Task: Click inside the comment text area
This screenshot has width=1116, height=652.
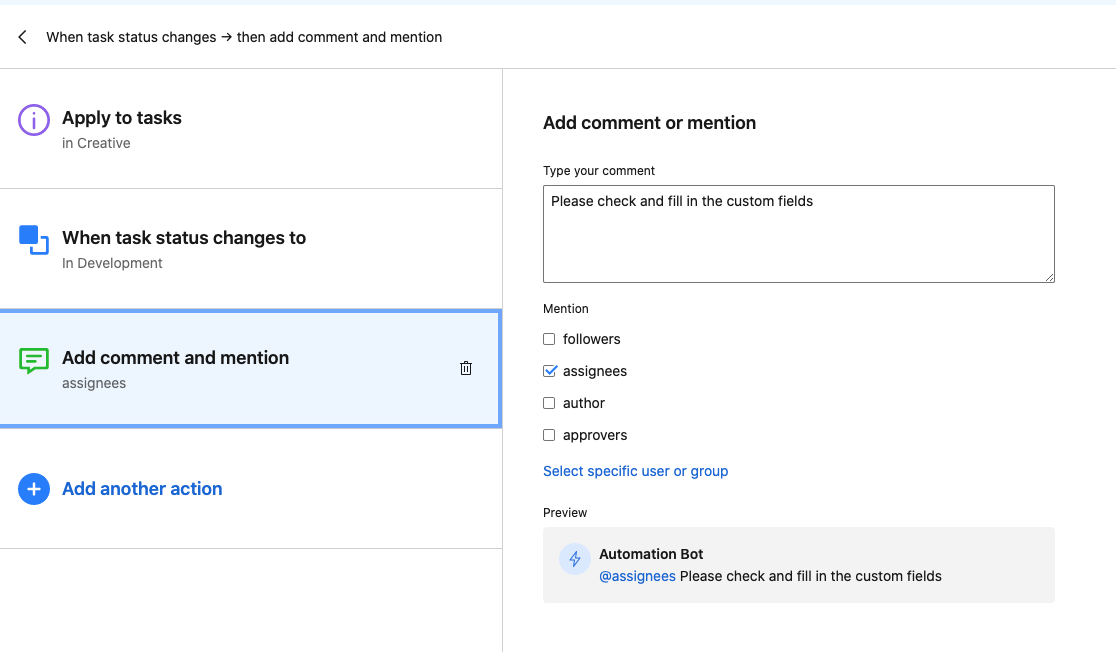Action: pyautogui.click(x=798, y=240)
